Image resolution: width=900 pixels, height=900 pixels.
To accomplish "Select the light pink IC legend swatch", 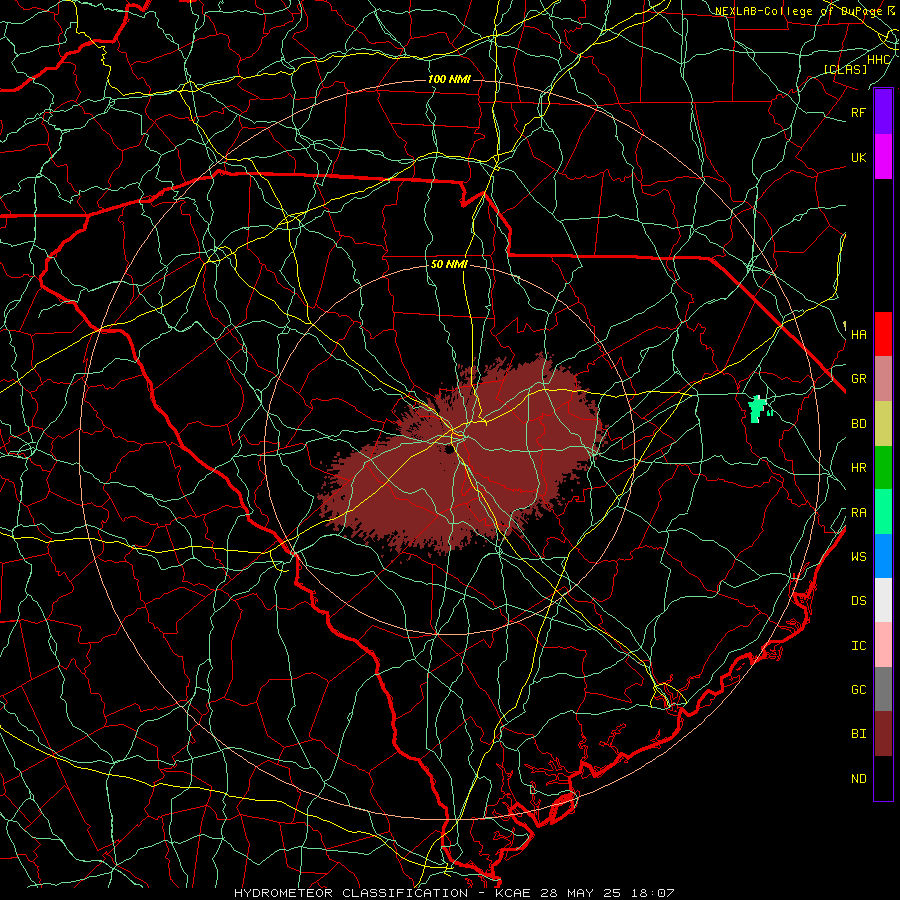I will point(883,645).
